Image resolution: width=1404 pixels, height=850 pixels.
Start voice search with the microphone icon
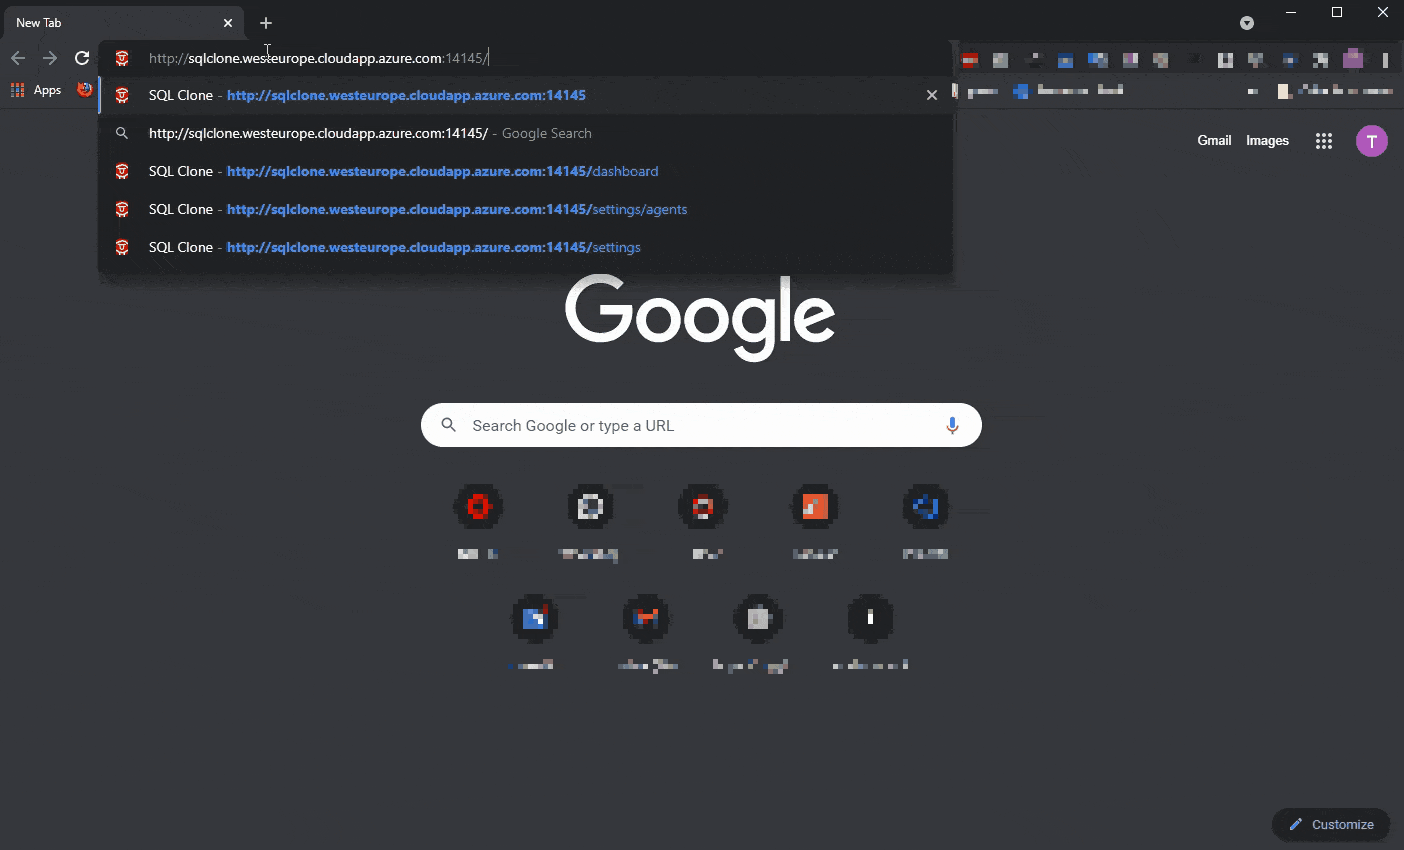(x=952, y=425)
